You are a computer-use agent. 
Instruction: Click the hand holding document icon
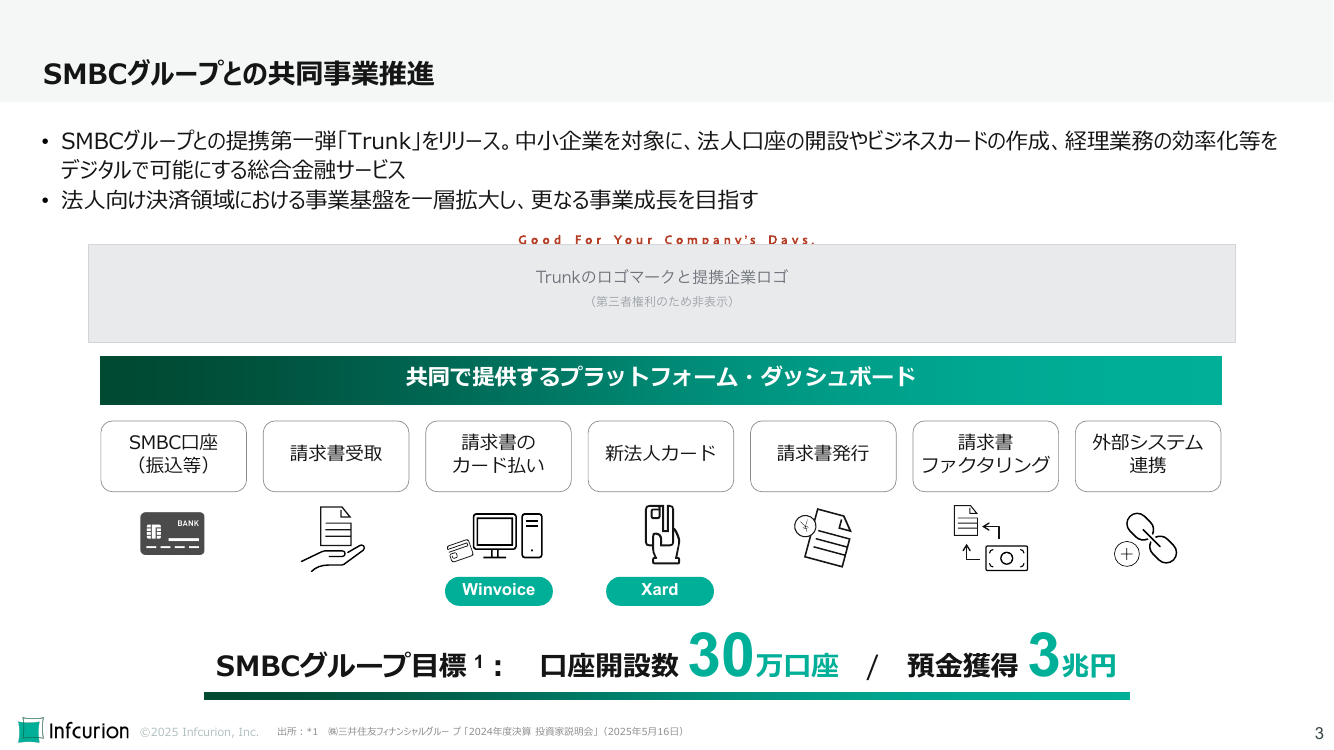click(333, 539)
